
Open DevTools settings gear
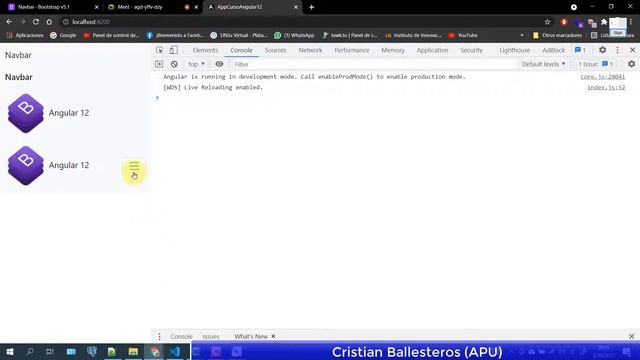coord(602,50)
